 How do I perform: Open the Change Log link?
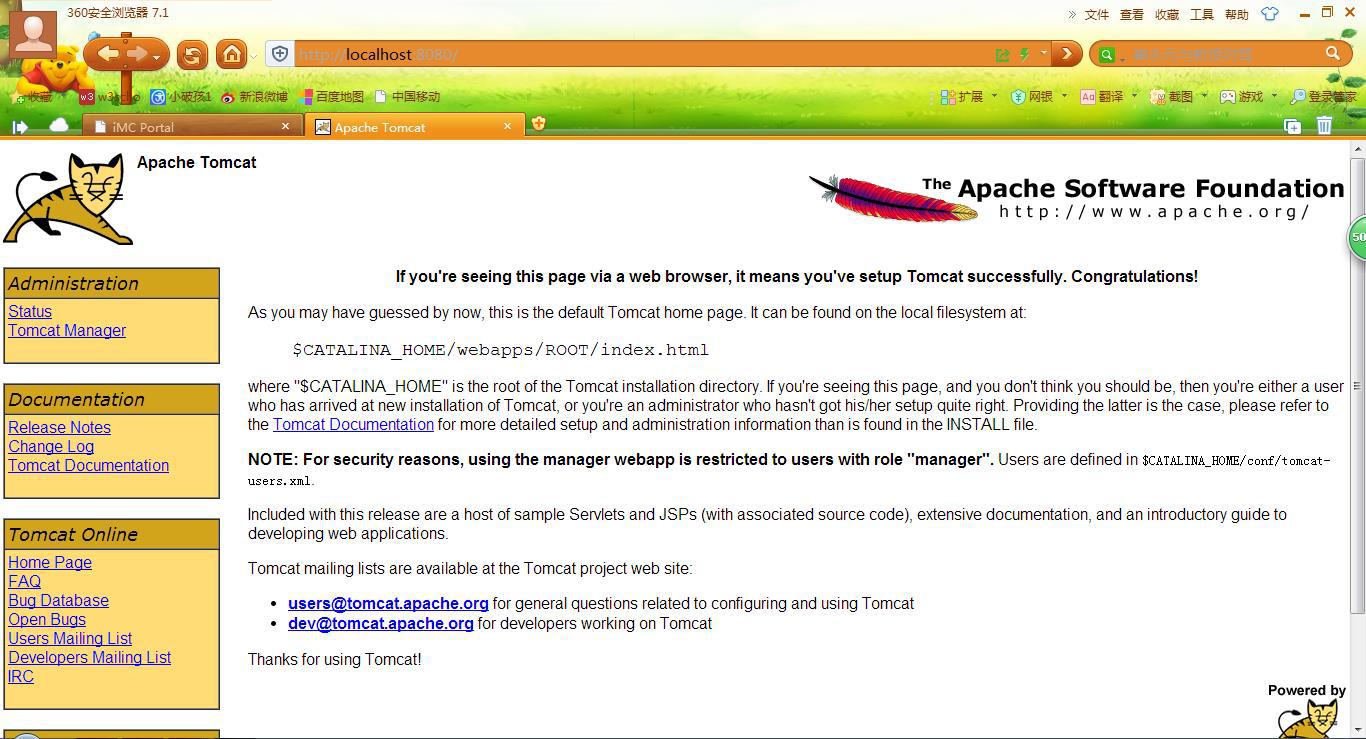pyautogui.click(x=51, y=446)
